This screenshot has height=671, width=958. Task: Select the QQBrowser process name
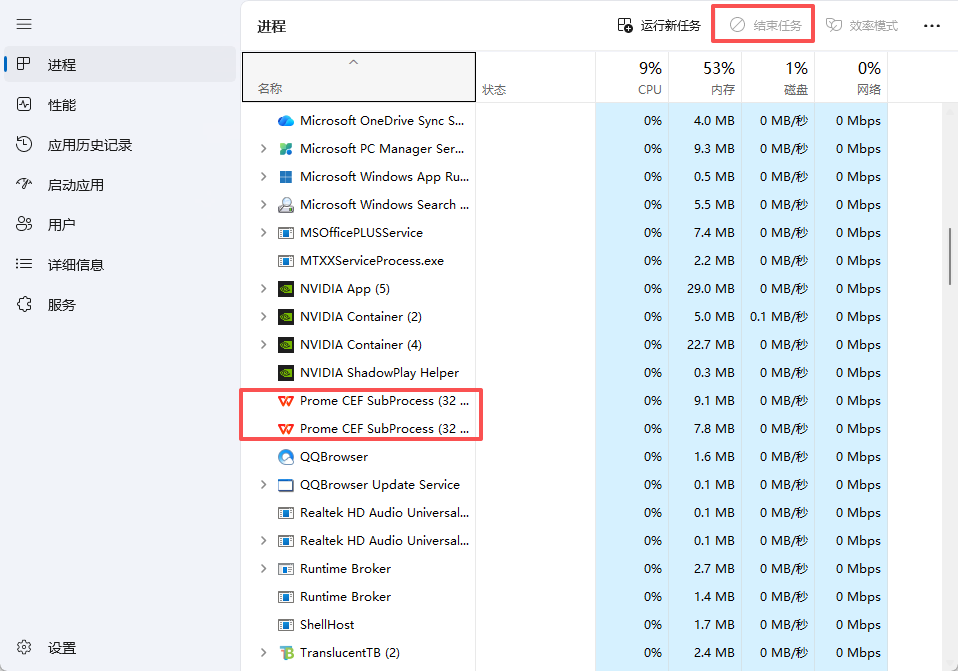(x=334, y=456)
